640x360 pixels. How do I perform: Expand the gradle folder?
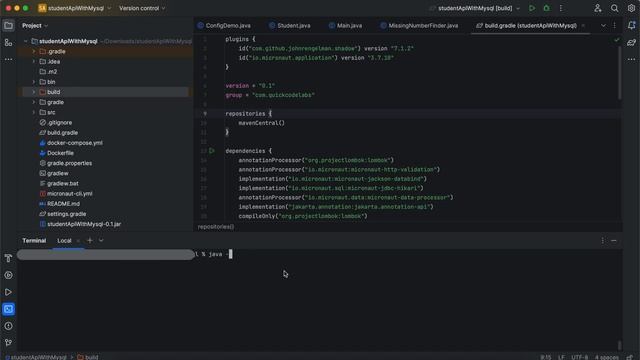tap(34, 102)
